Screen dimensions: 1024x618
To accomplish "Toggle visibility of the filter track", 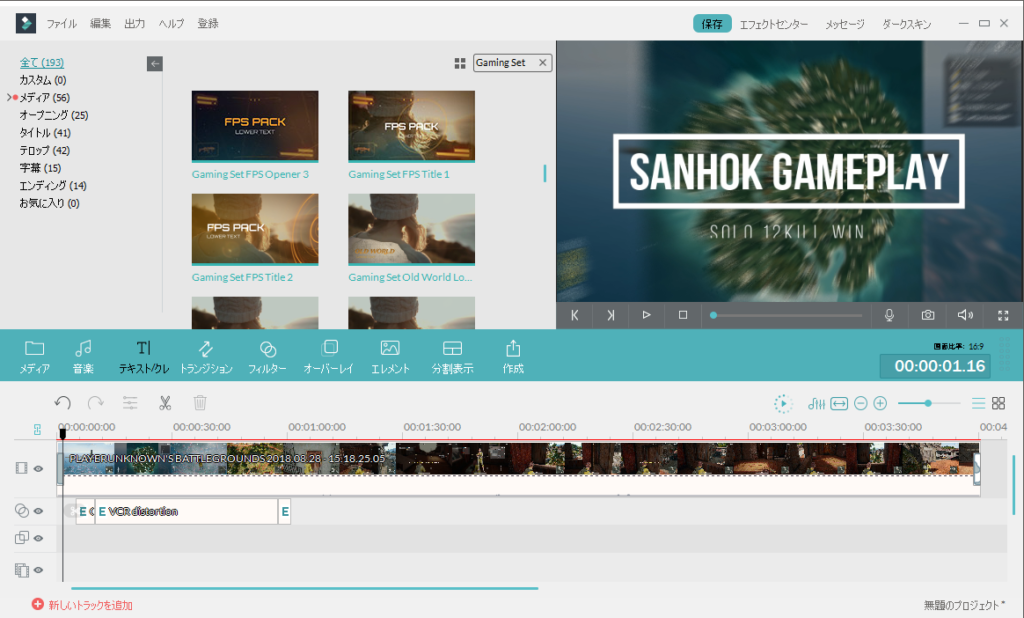I will (39, 511).
